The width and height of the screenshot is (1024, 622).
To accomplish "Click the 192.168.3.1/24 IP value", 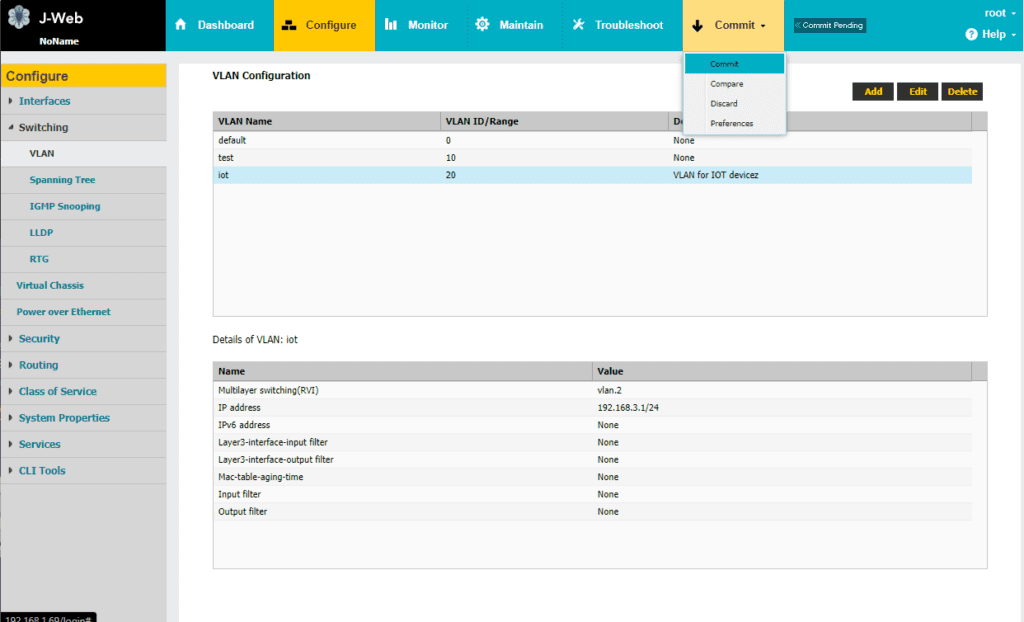I will tap(628, 408).
